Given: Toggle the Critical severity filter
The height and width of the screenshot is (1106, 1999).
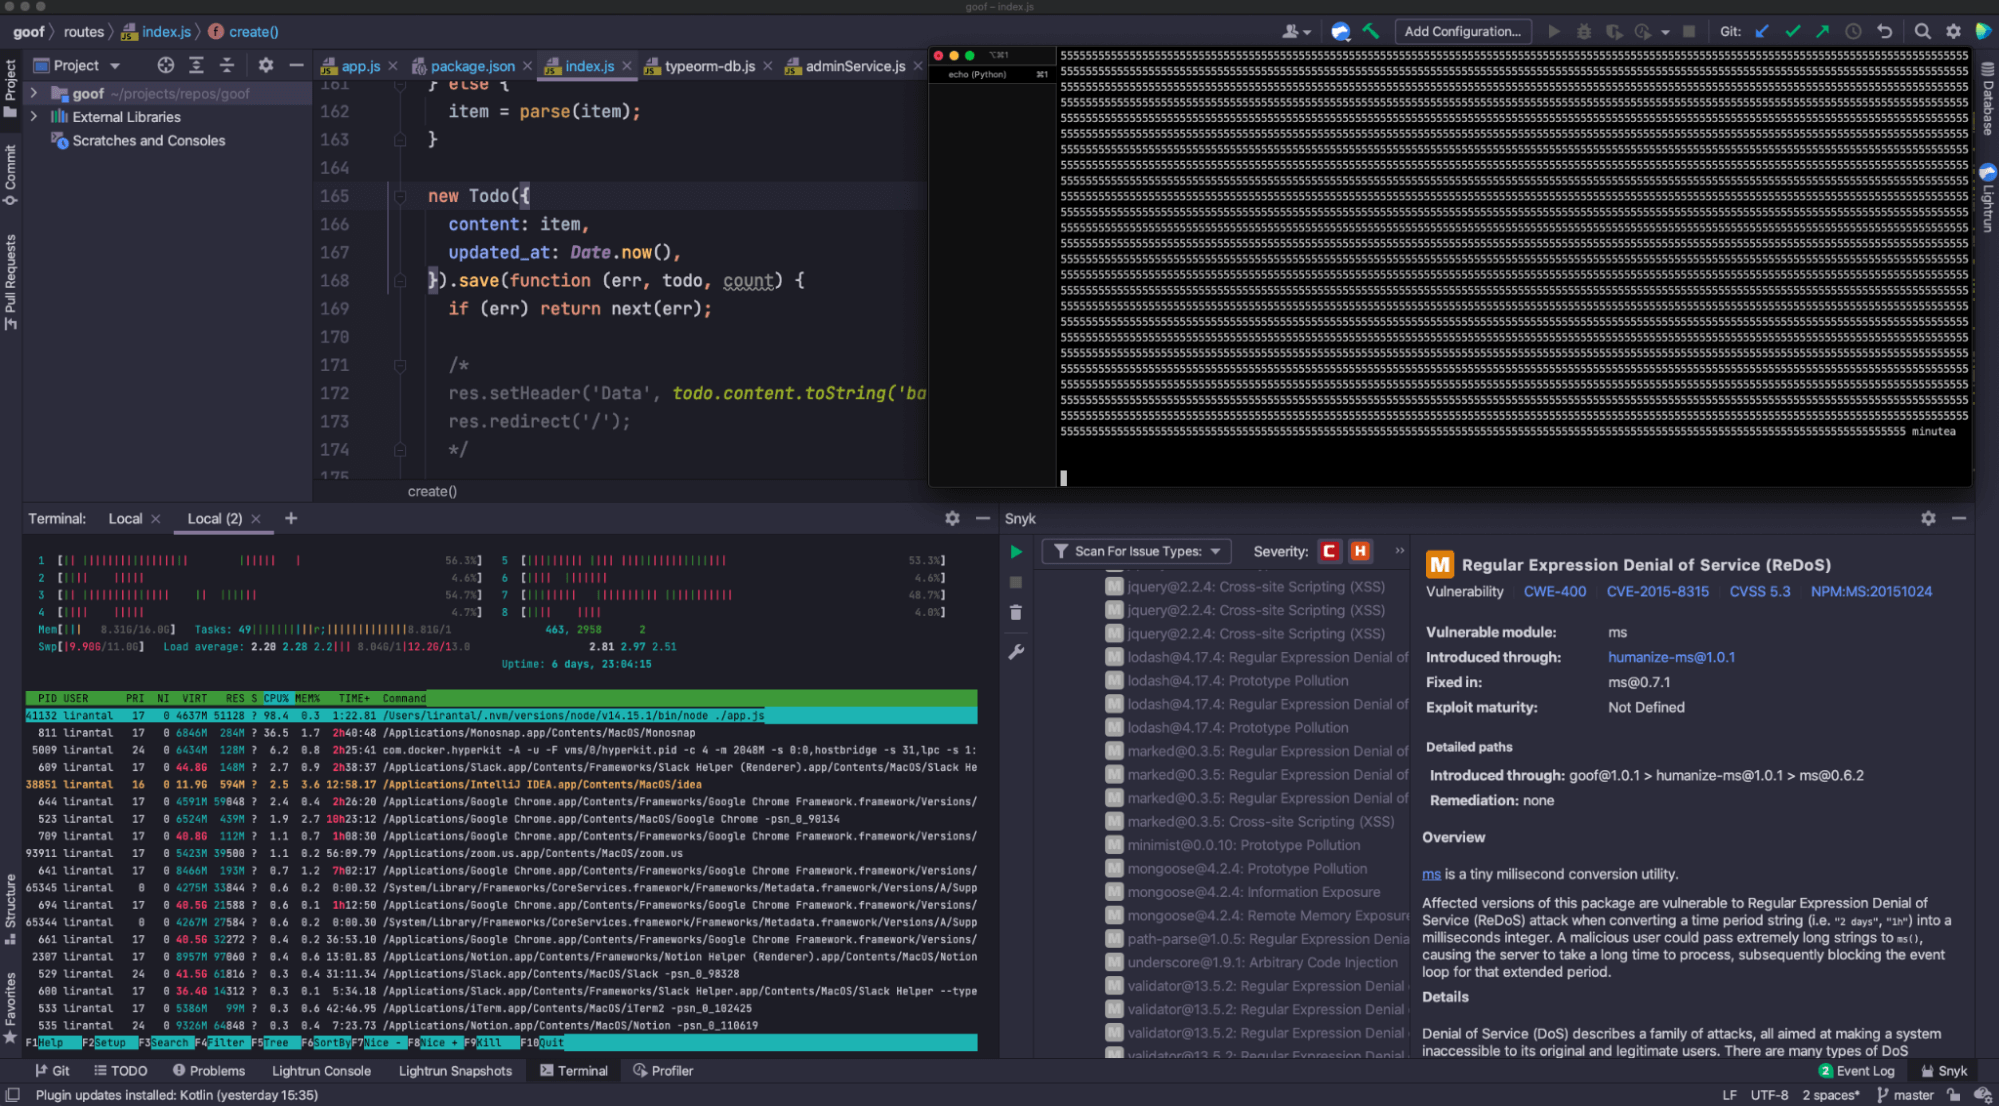Looking at the screenshot, I should coord(1330,551).
